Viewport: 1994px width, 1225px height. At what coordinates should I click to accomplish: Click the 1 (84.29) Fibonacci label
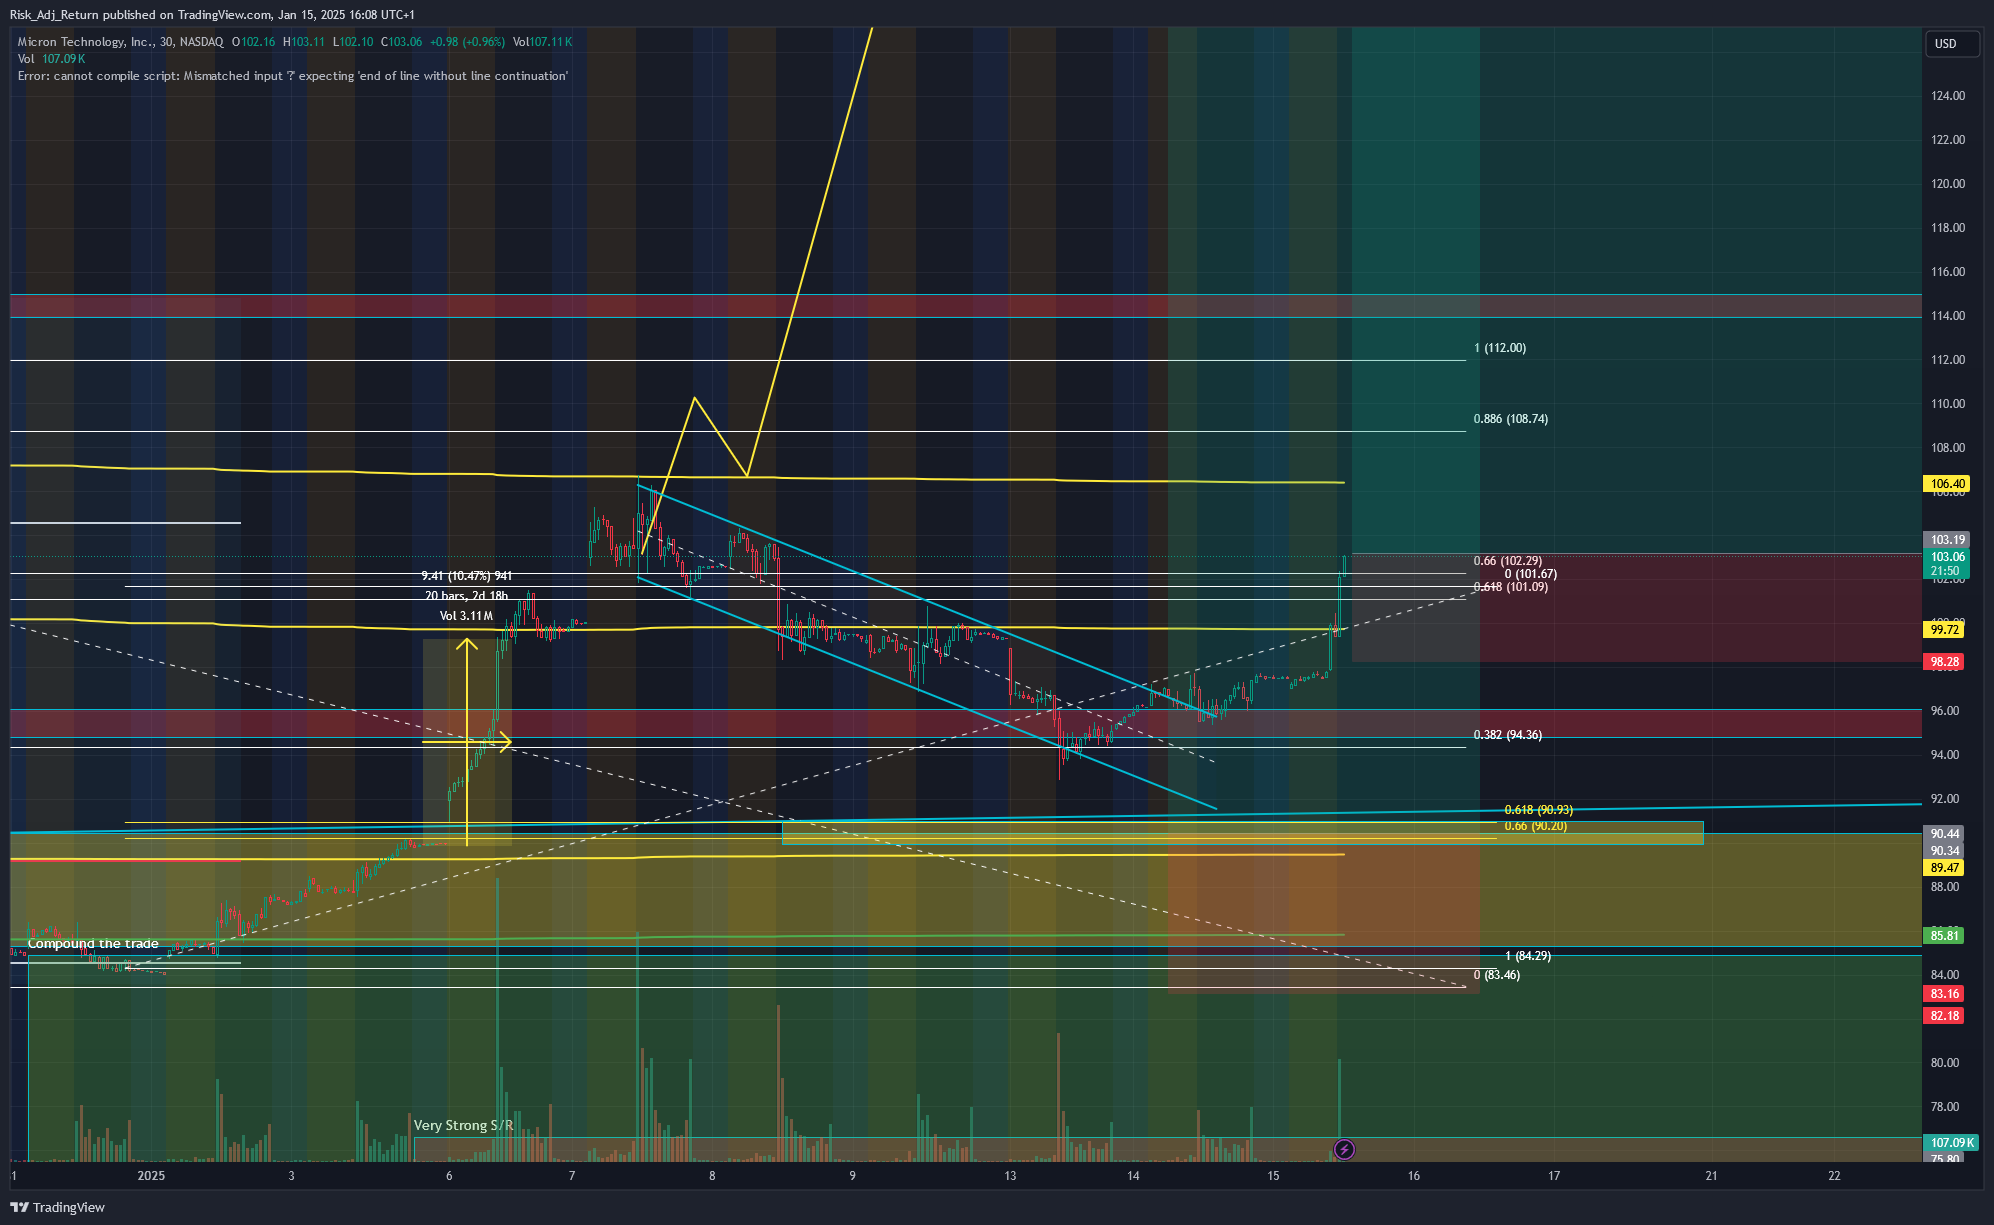[1528, 956]
